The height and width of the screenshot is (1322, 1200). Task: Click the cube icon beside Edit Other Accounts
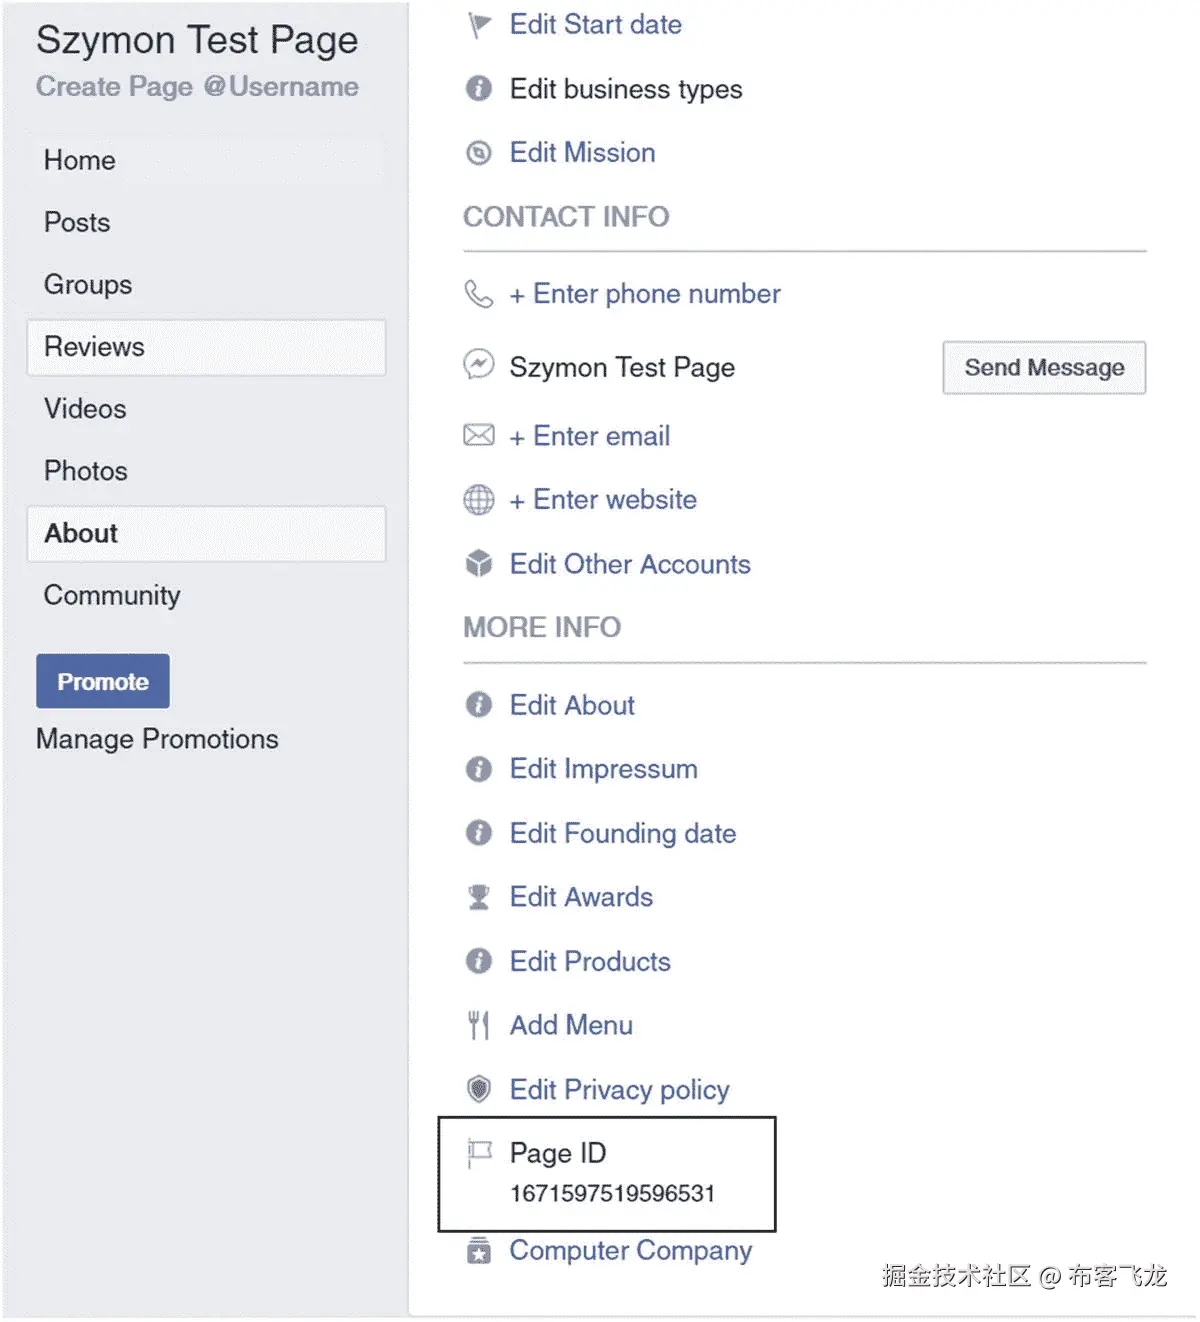(479, 564)
